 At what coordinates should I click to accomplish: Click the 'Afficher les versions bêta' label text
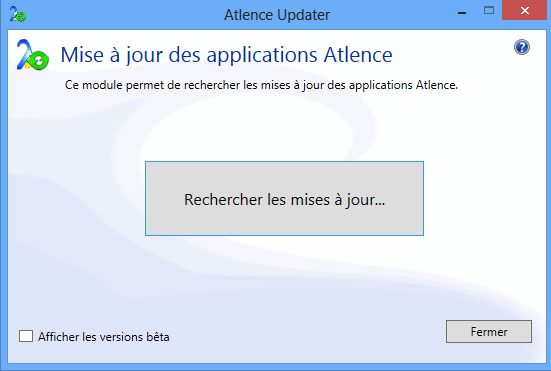(x=104, y=337)
